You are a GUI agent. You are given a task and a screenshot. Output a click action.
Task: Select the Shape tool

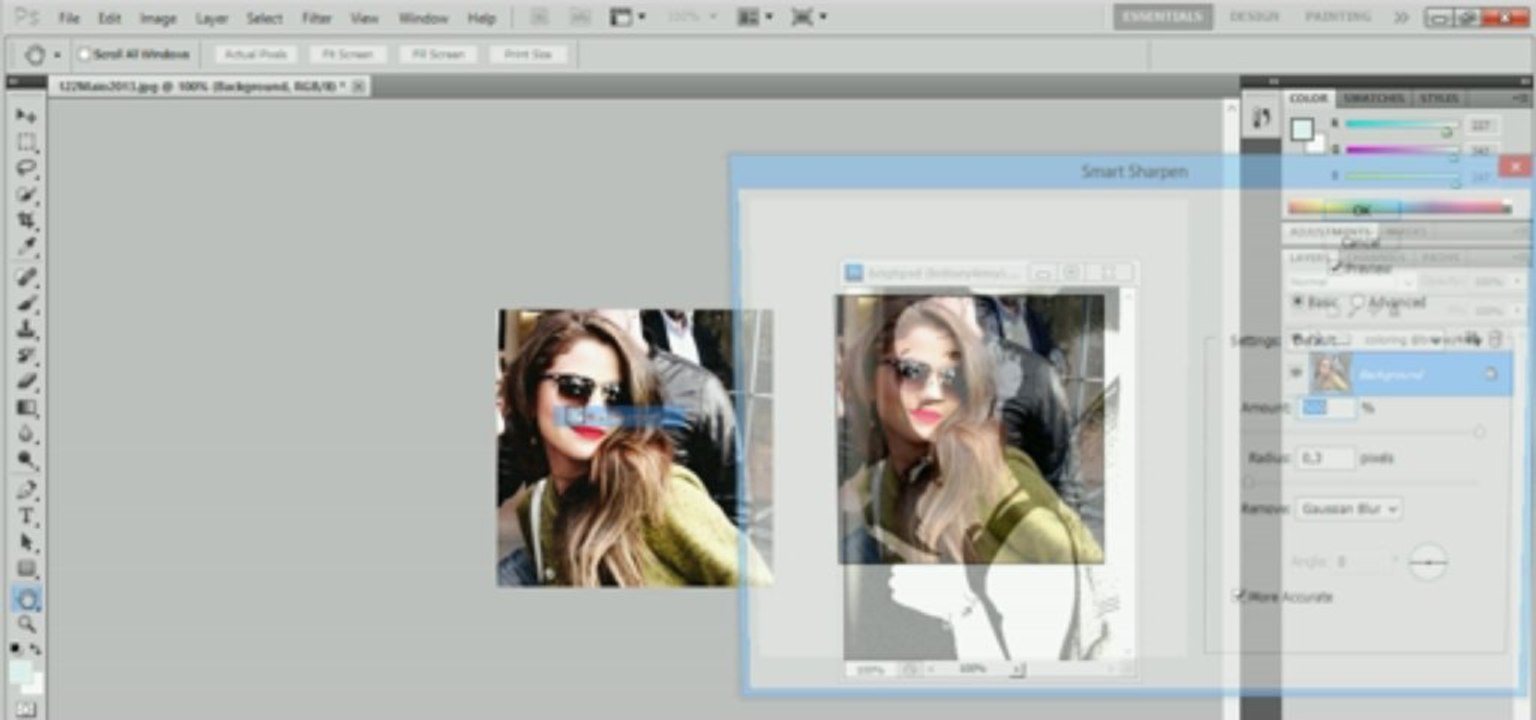26,568
